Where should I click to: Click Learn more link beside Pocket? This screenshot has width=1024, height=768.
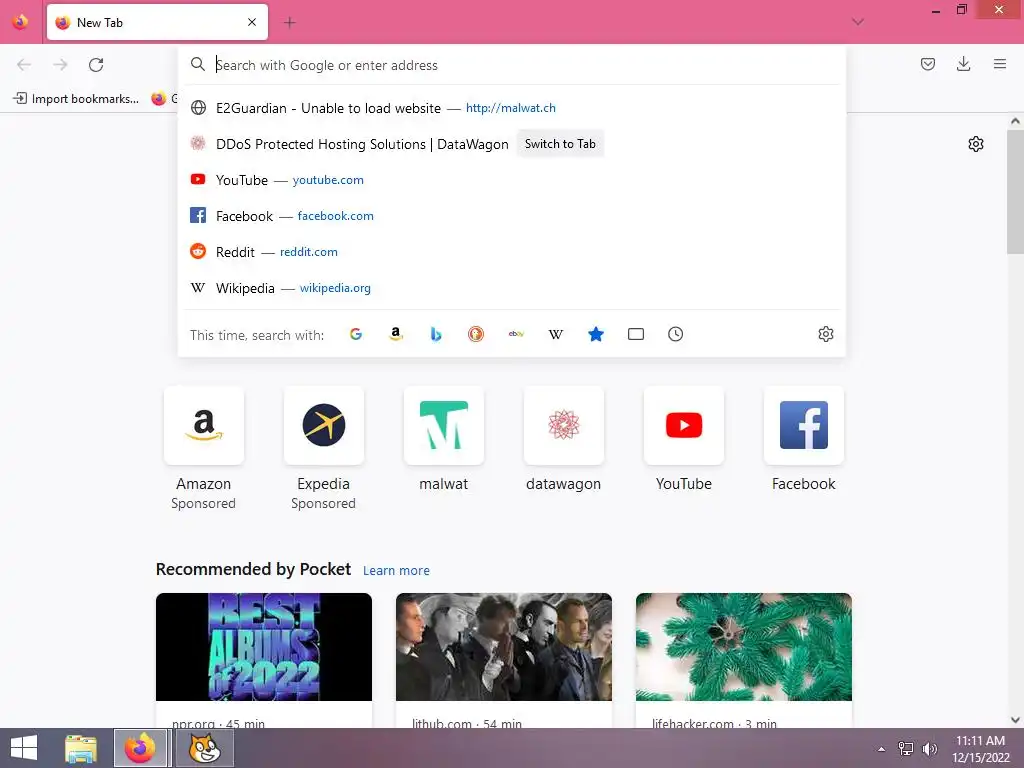point(396,571)
